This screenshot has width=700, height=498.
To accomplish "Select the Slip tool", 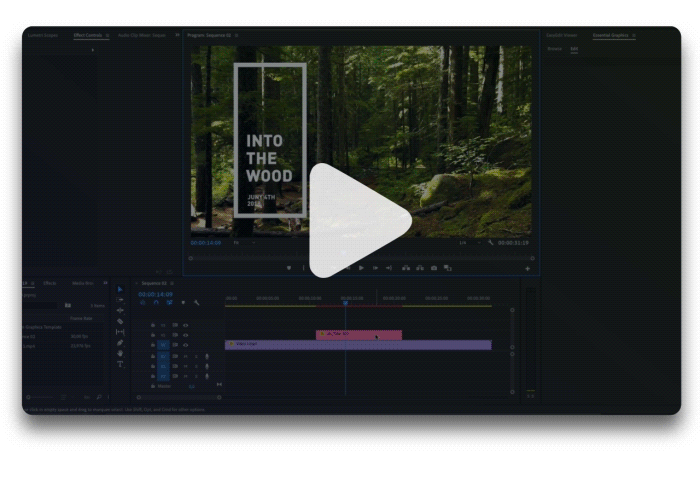I will pos(120,331).
